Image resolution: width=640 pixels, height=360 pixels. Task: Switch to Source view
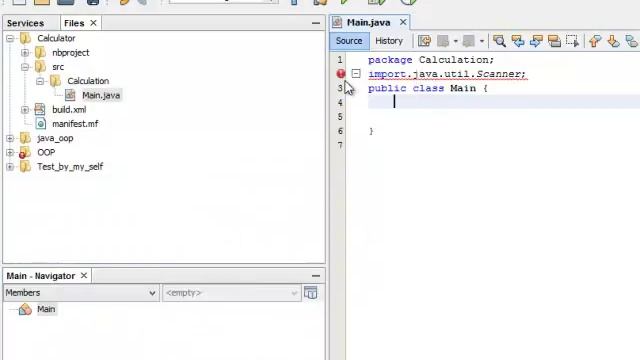pos(349,41)
